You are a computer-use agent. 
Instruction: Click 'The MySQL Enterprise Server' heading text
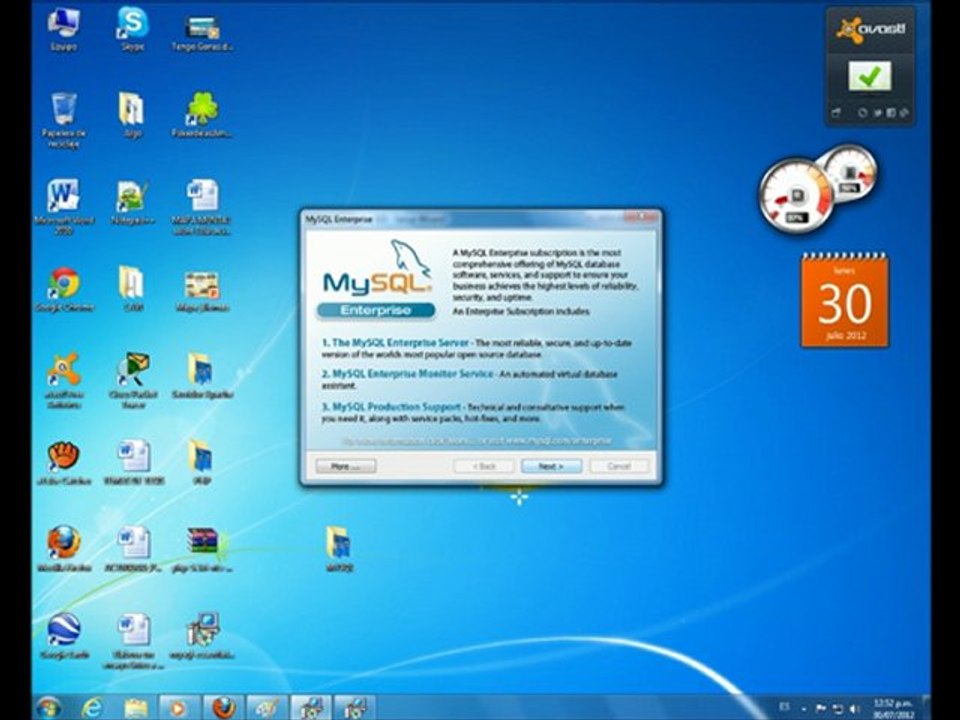pyautogui.click(x=400, y=343)
